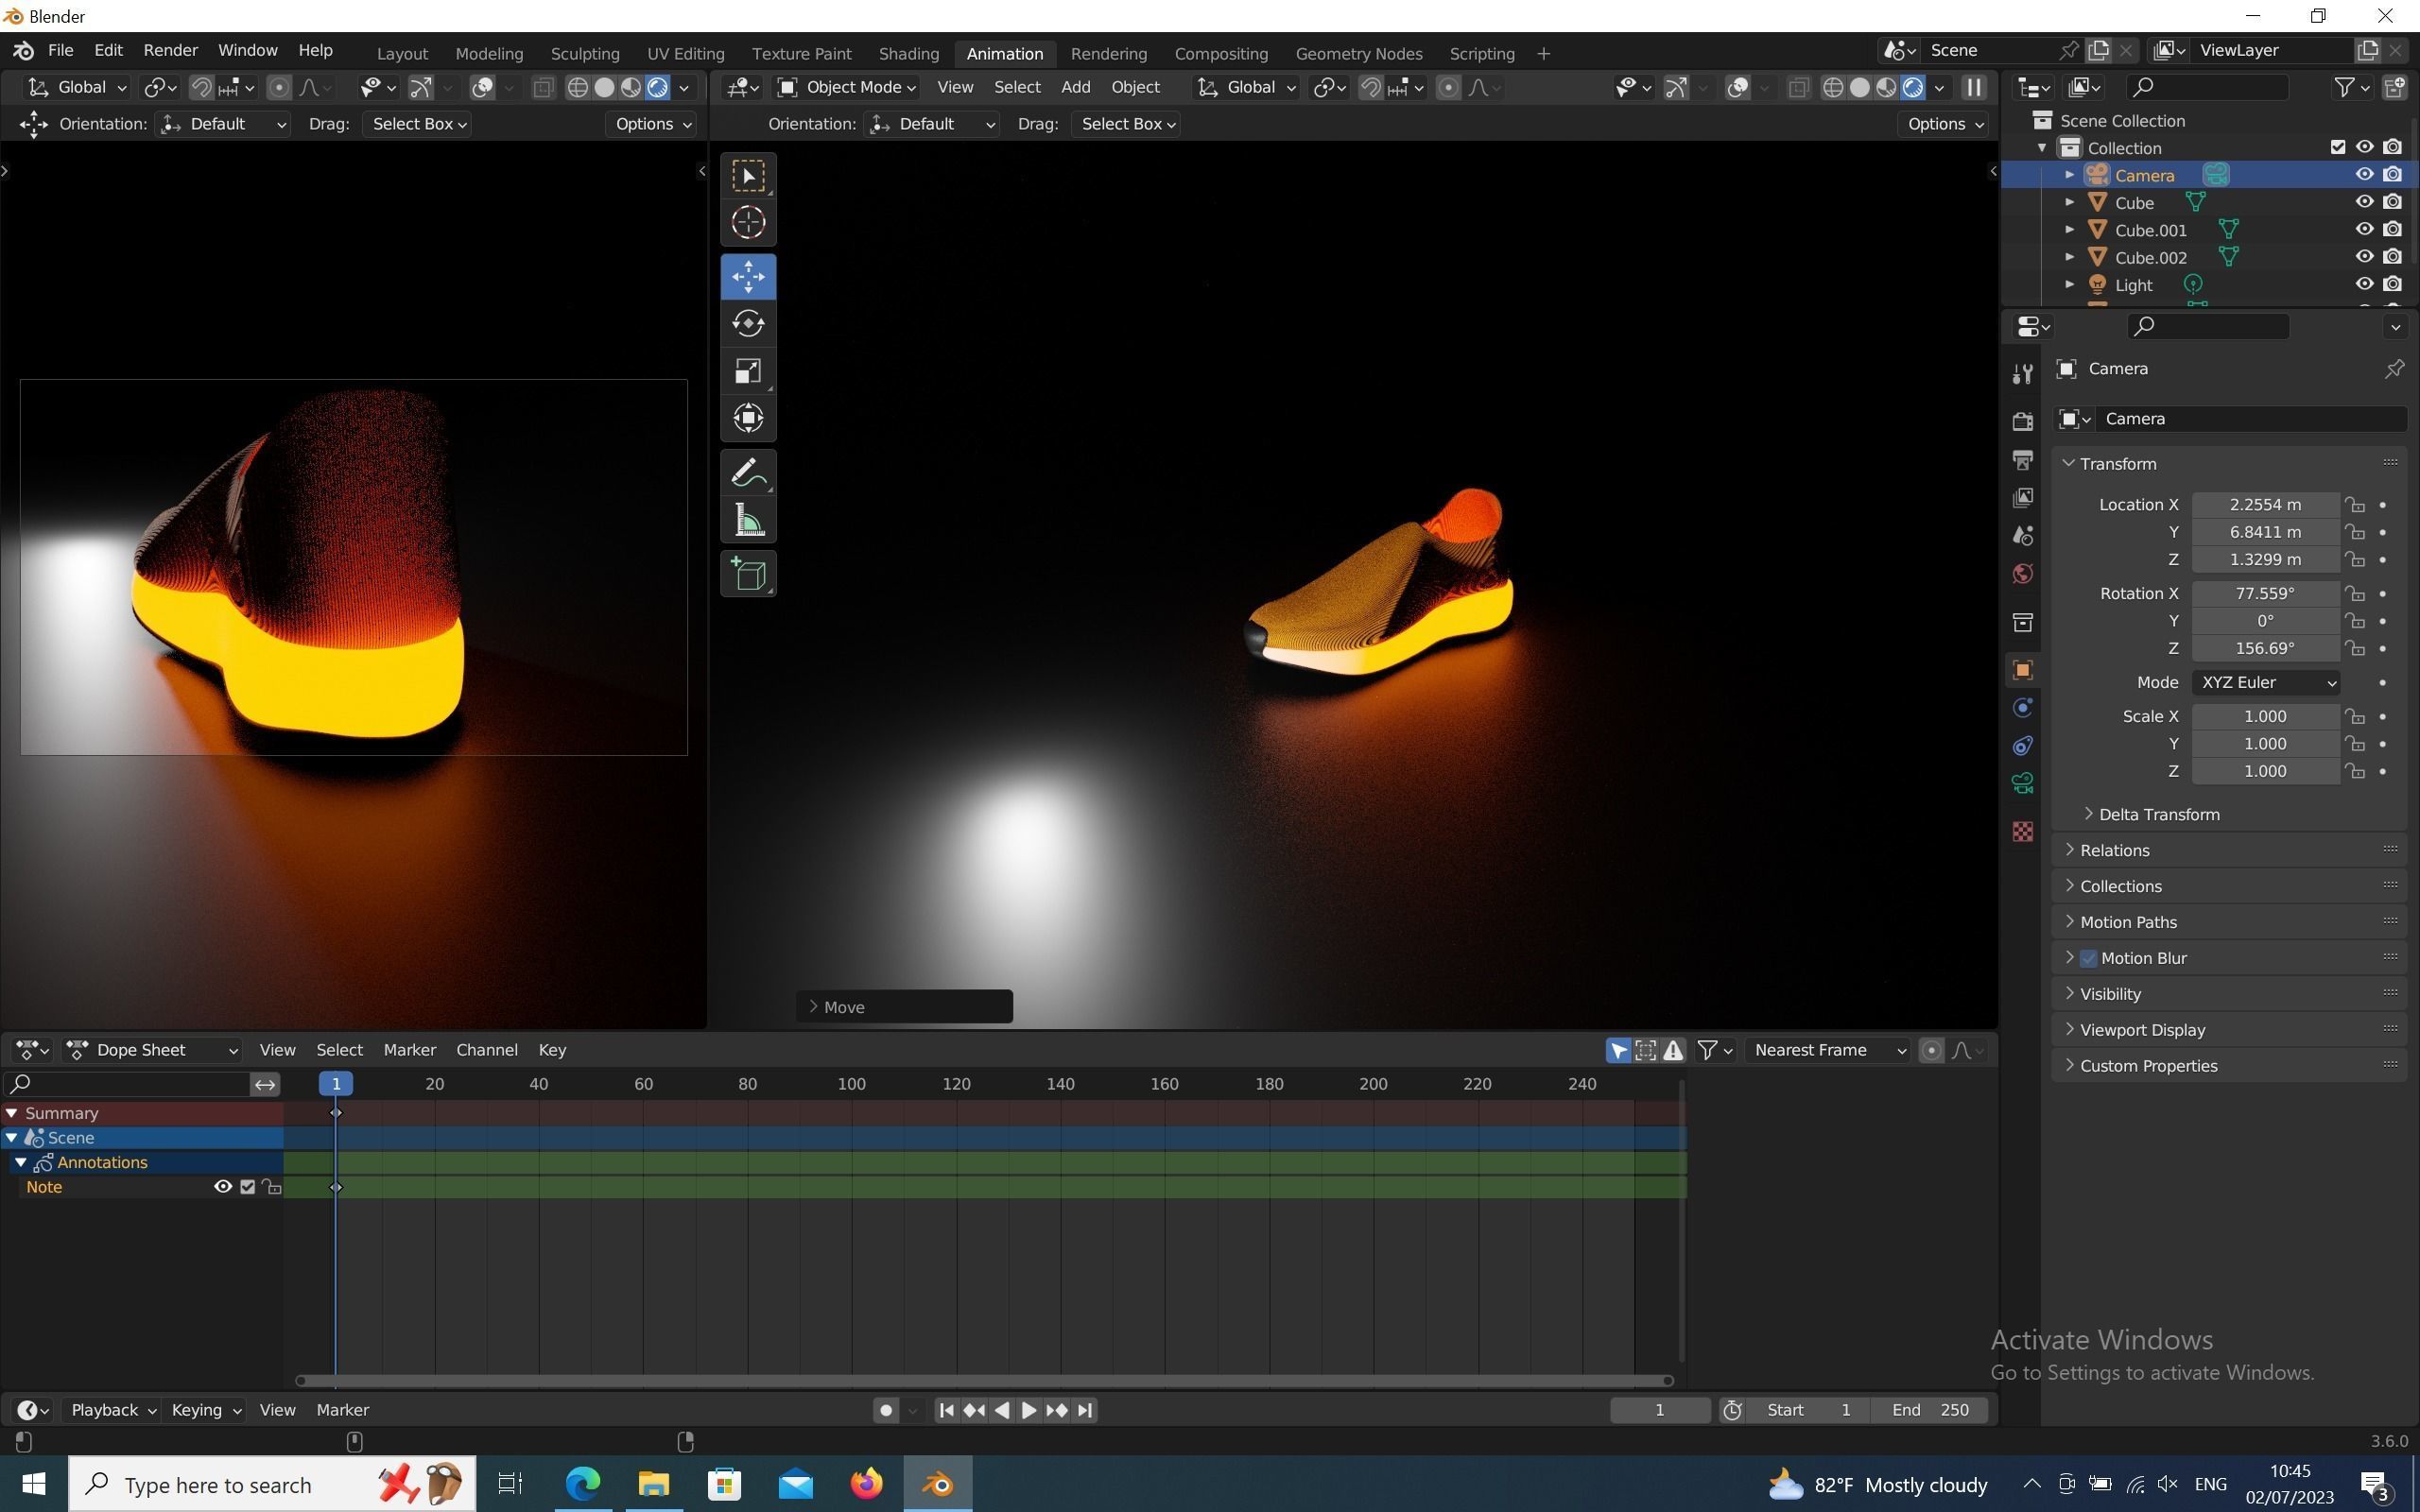2420x1512 pixels.
Task: Open the Dope Sheet Key menu
Action: pos(552,1050)
